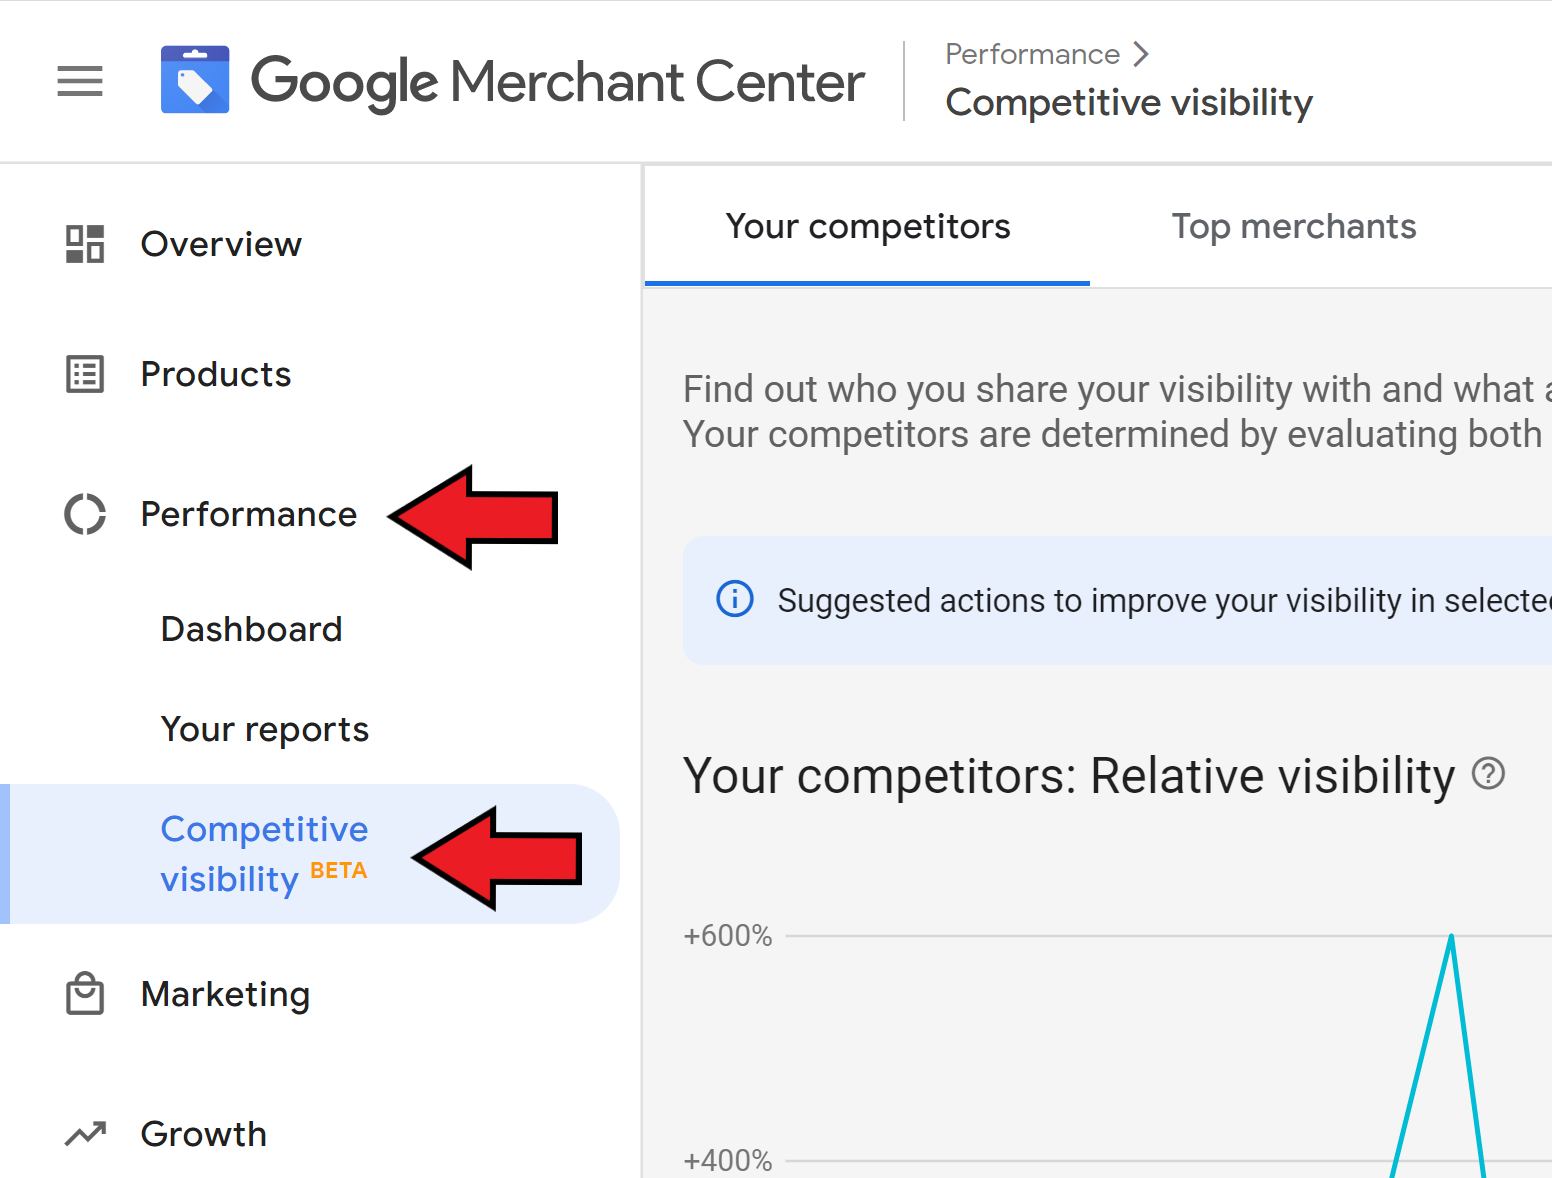Collapse the Performance menu section
The width and height of the screenshot is (1552, 1178).
(x=249, y=514)
